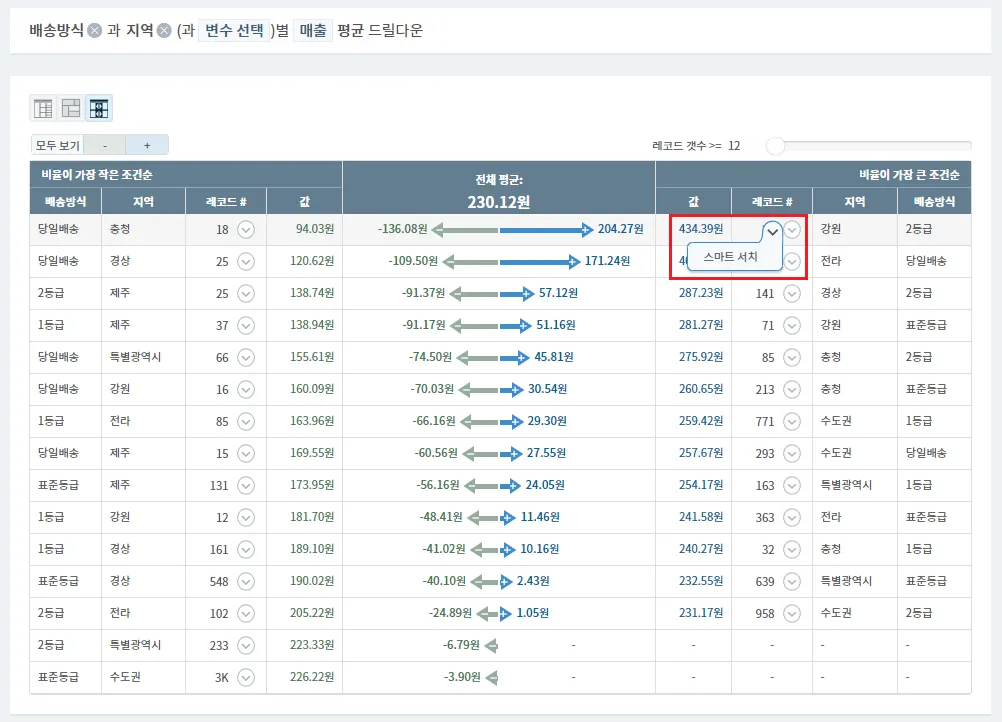Open the 변수 선택 selector
The width and height of the screenshot is (1002, 722).
coord(234,30)
